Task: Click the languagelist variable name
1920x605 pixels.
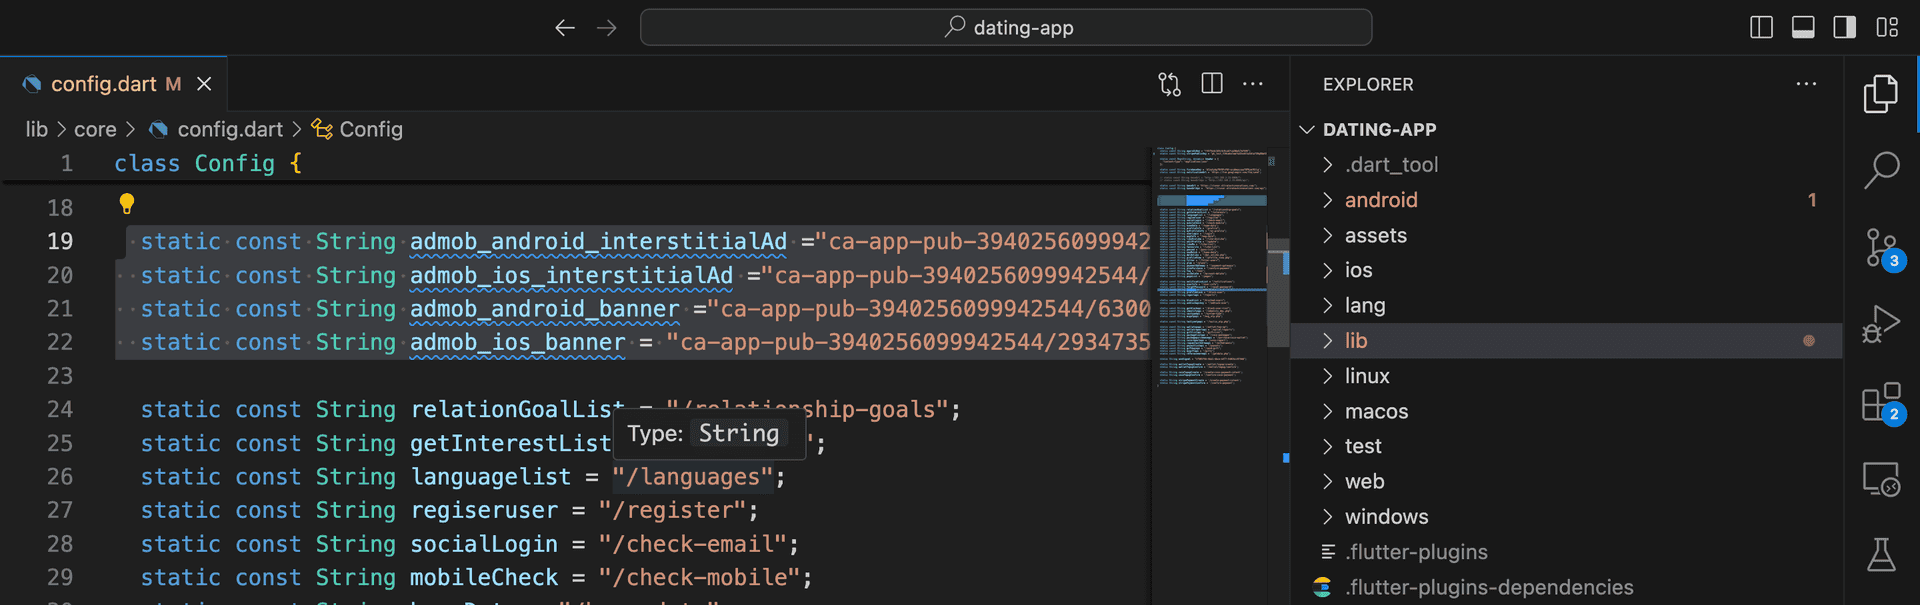Action: coord(490,477)
